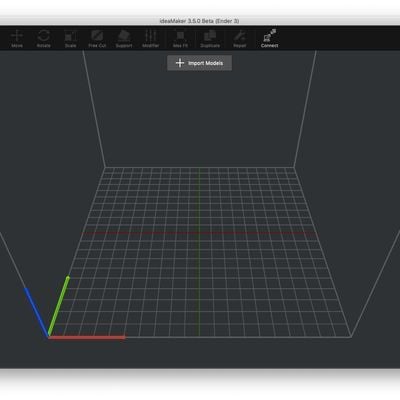
Task: Click the red X axis bar
Action: tap(87, 337)
